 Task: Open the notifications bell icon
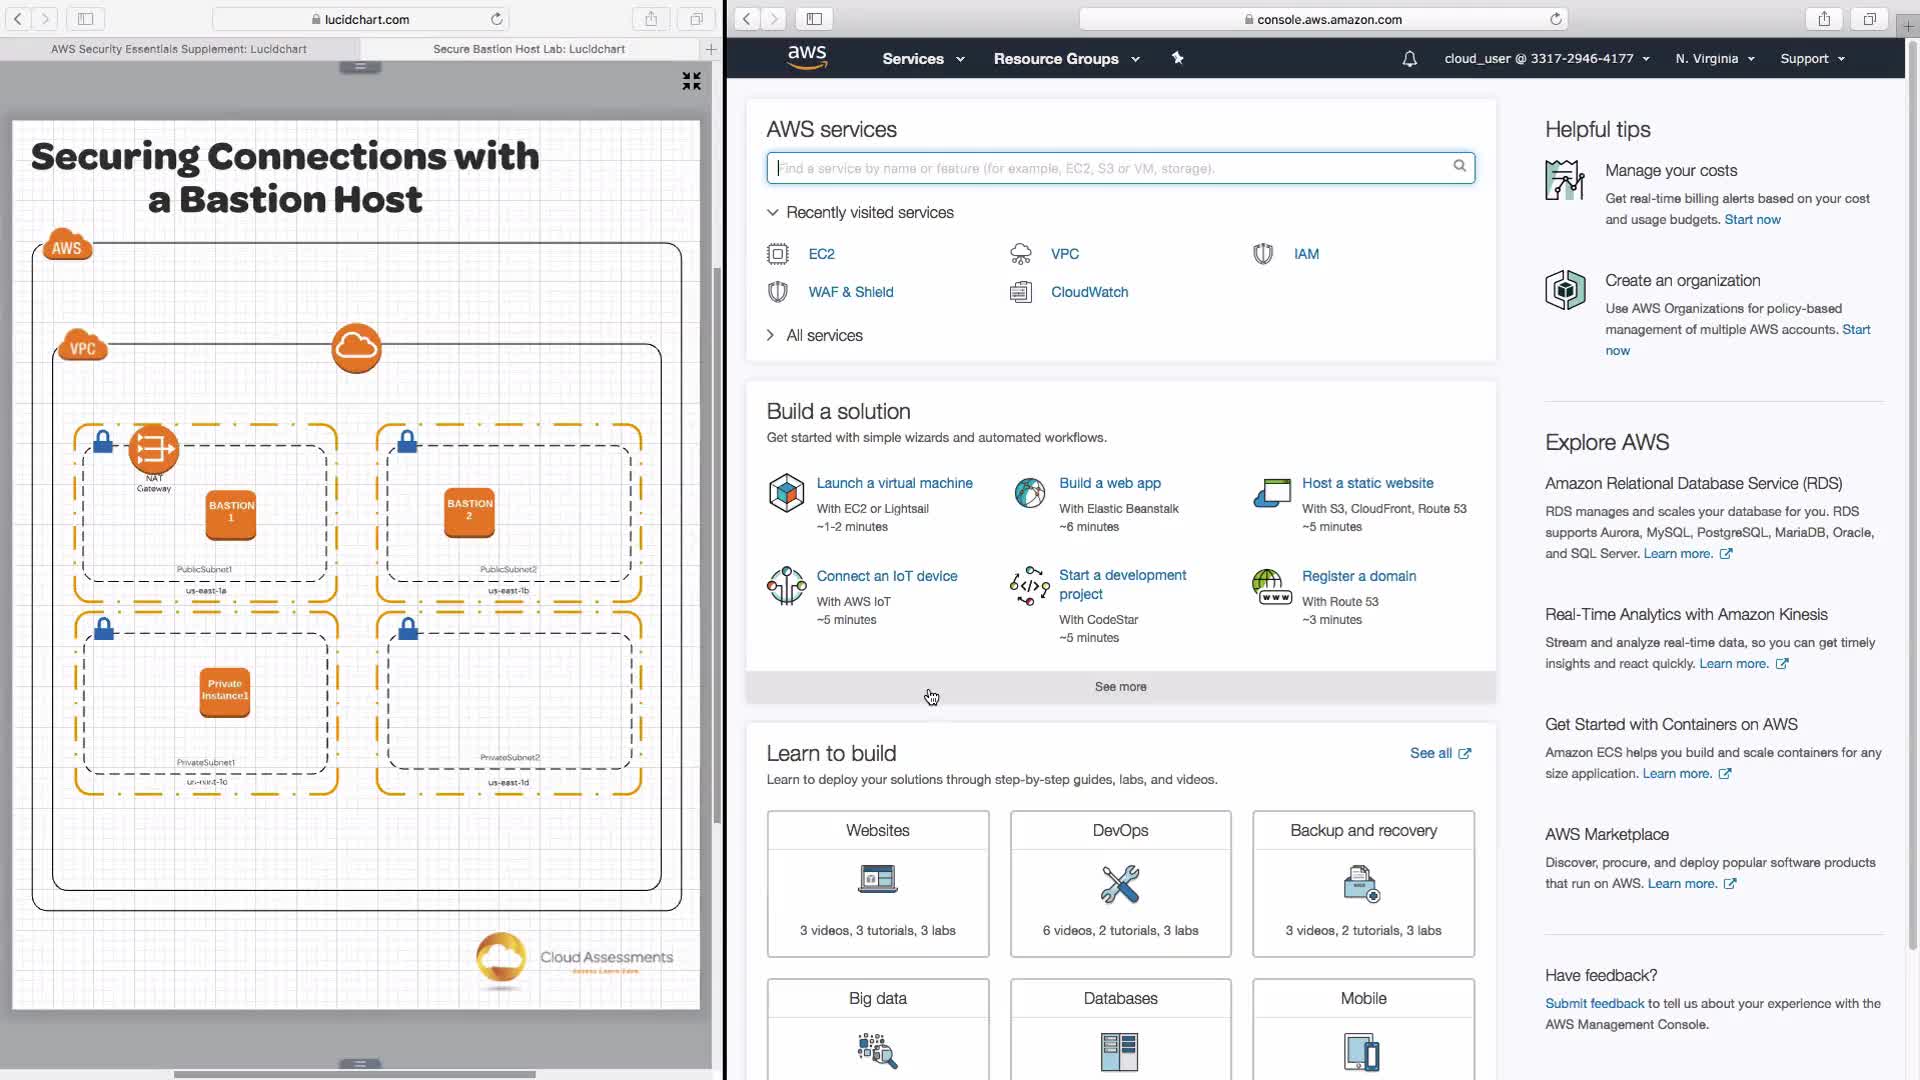pos(1409,59)
